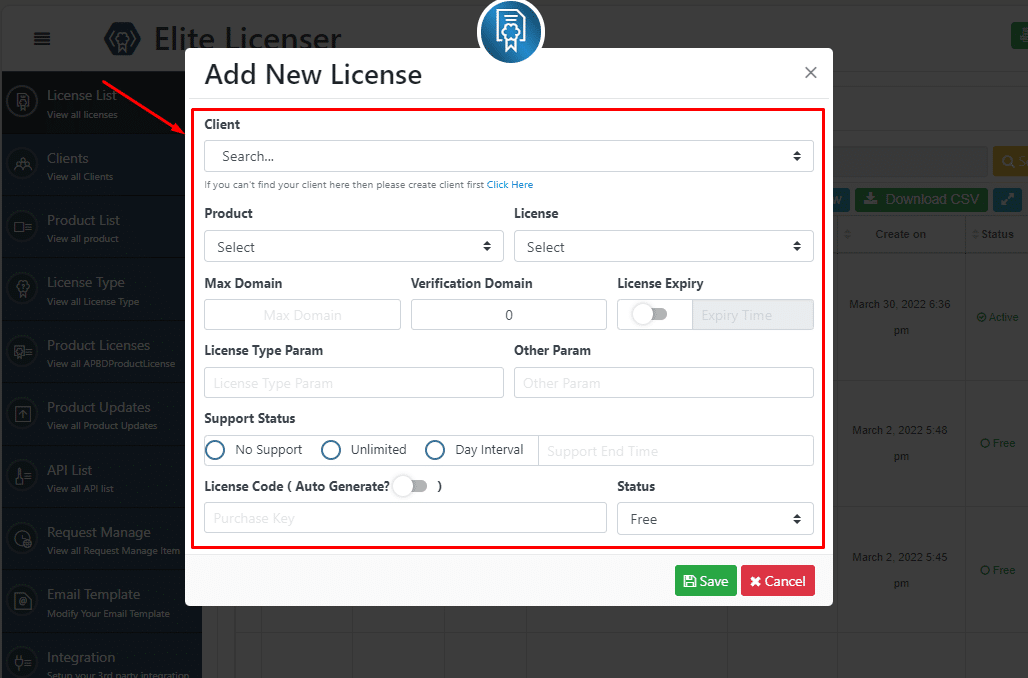Screen dimensions: 1028x678
Task: Open the hamburger navigation menu
Action: click(x=40, y=39)
